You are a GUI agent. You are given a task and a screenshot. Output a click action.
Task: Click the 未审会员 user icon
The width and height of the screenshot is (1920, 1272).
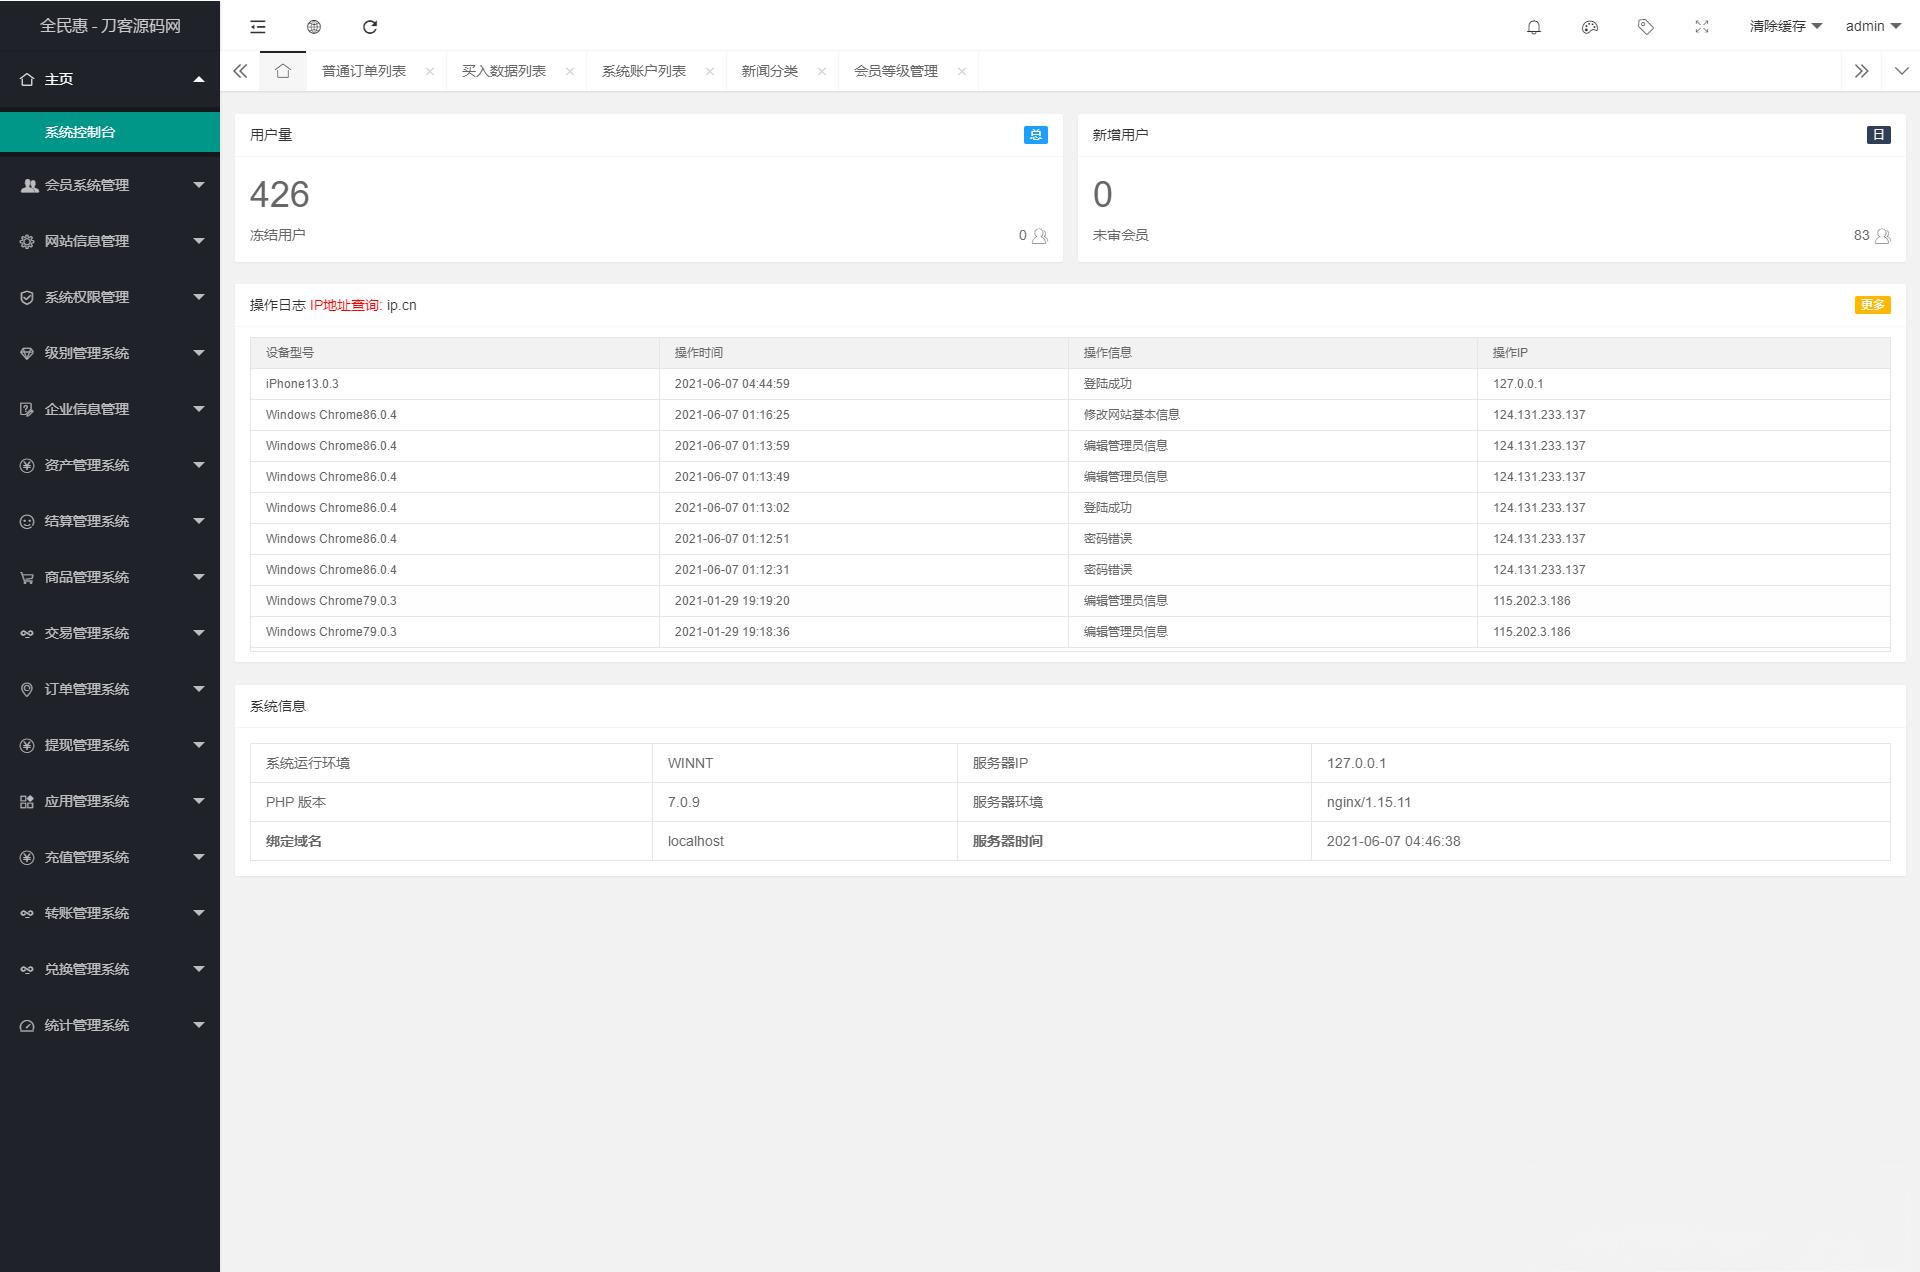tap(1883, 236)
